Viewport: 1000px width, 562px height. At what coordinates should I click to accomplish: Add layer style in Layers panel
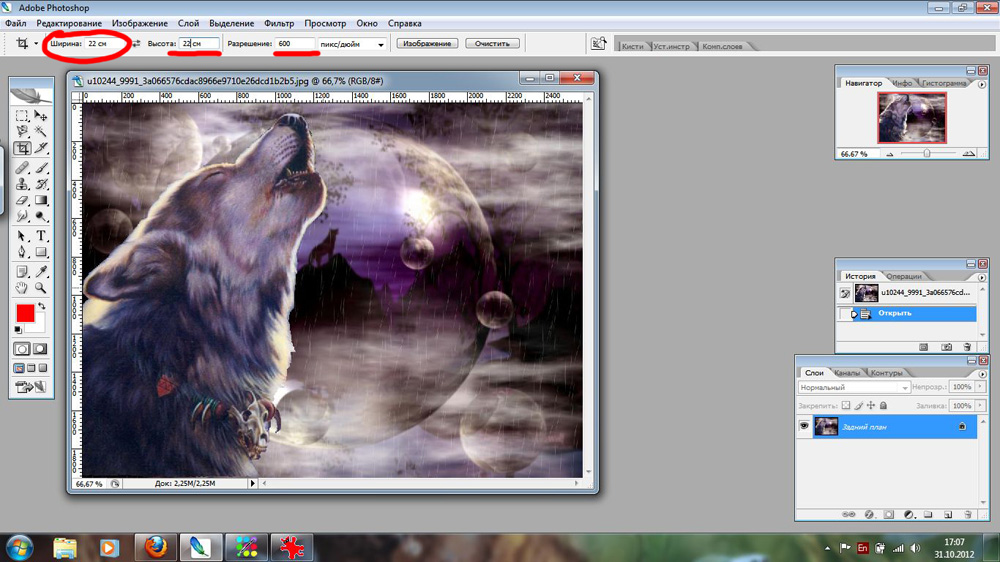pyautogui.click(x=869, y=514)
